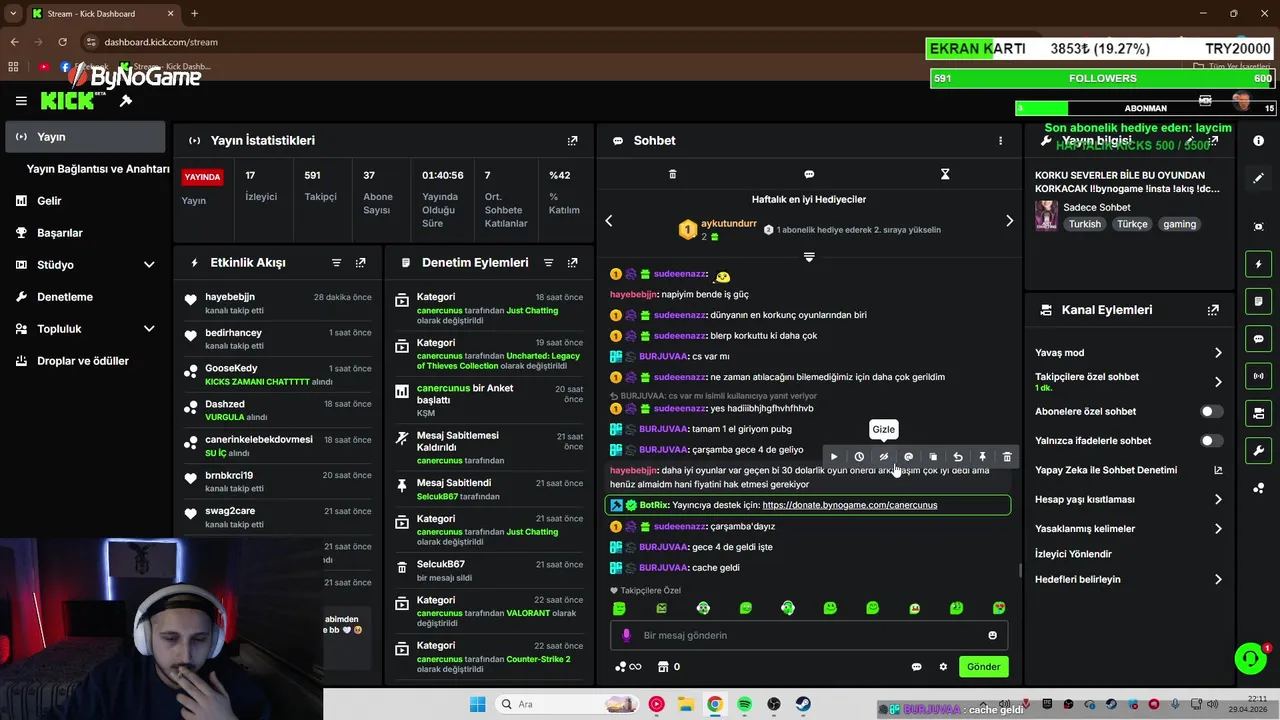Open chat settings gear icon
This screenshot has width=1280, height=720.
coord(942,667)
